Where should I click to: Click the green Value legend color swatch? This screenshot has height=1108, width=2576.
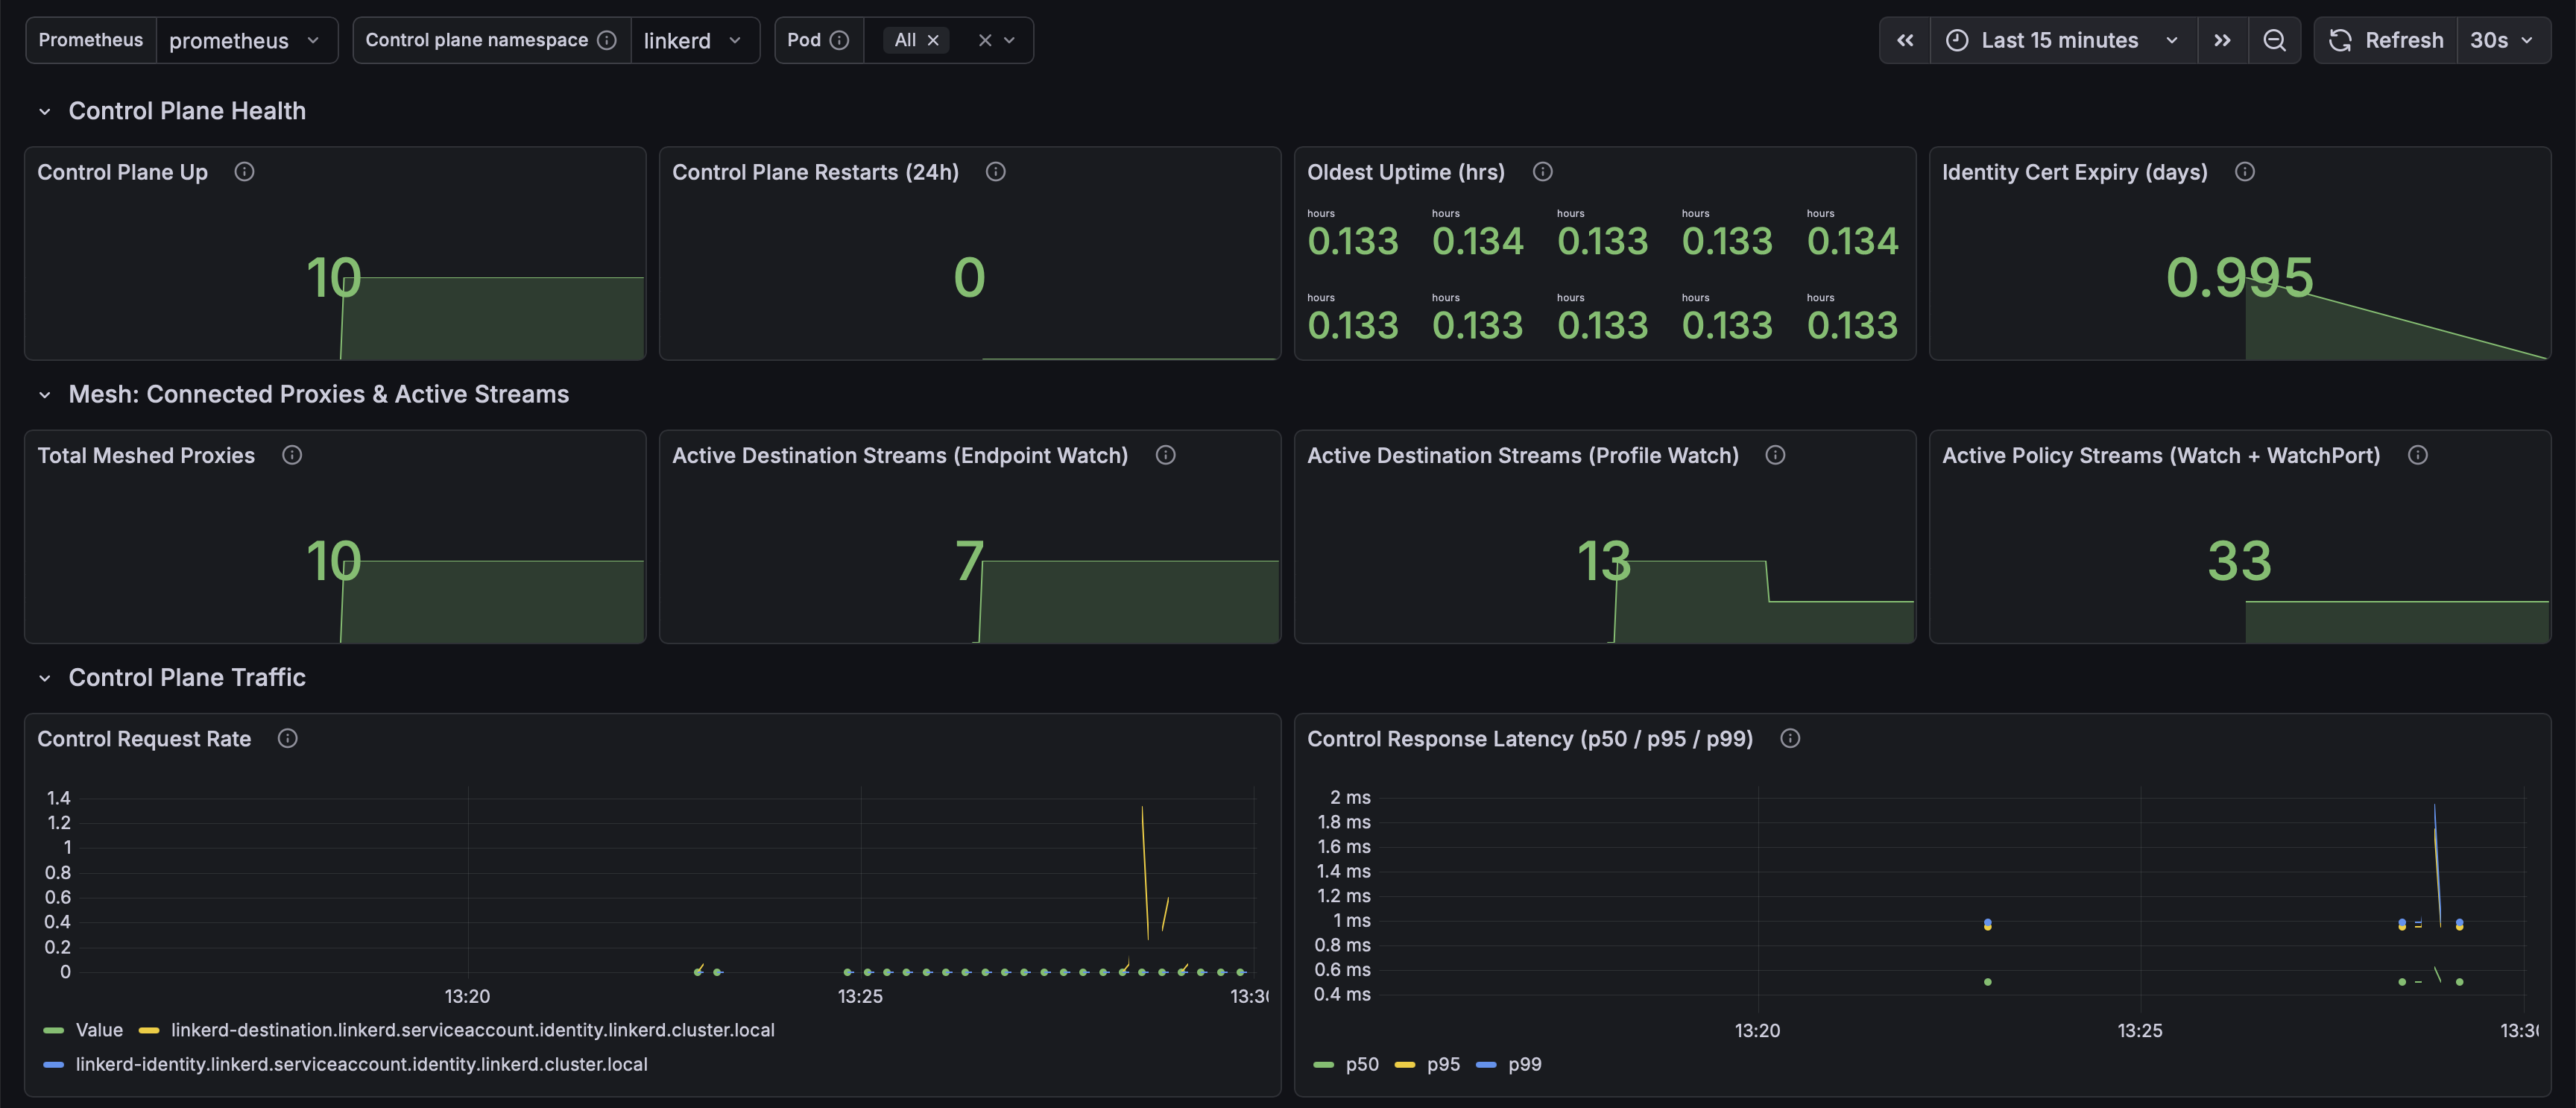pyautogui.click(x=54, y=1030)
